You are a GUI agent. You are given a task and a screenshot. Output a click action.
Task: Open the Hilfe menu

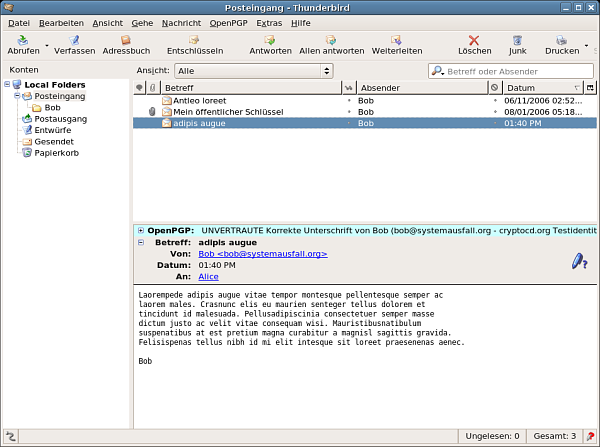coord(300,23)
